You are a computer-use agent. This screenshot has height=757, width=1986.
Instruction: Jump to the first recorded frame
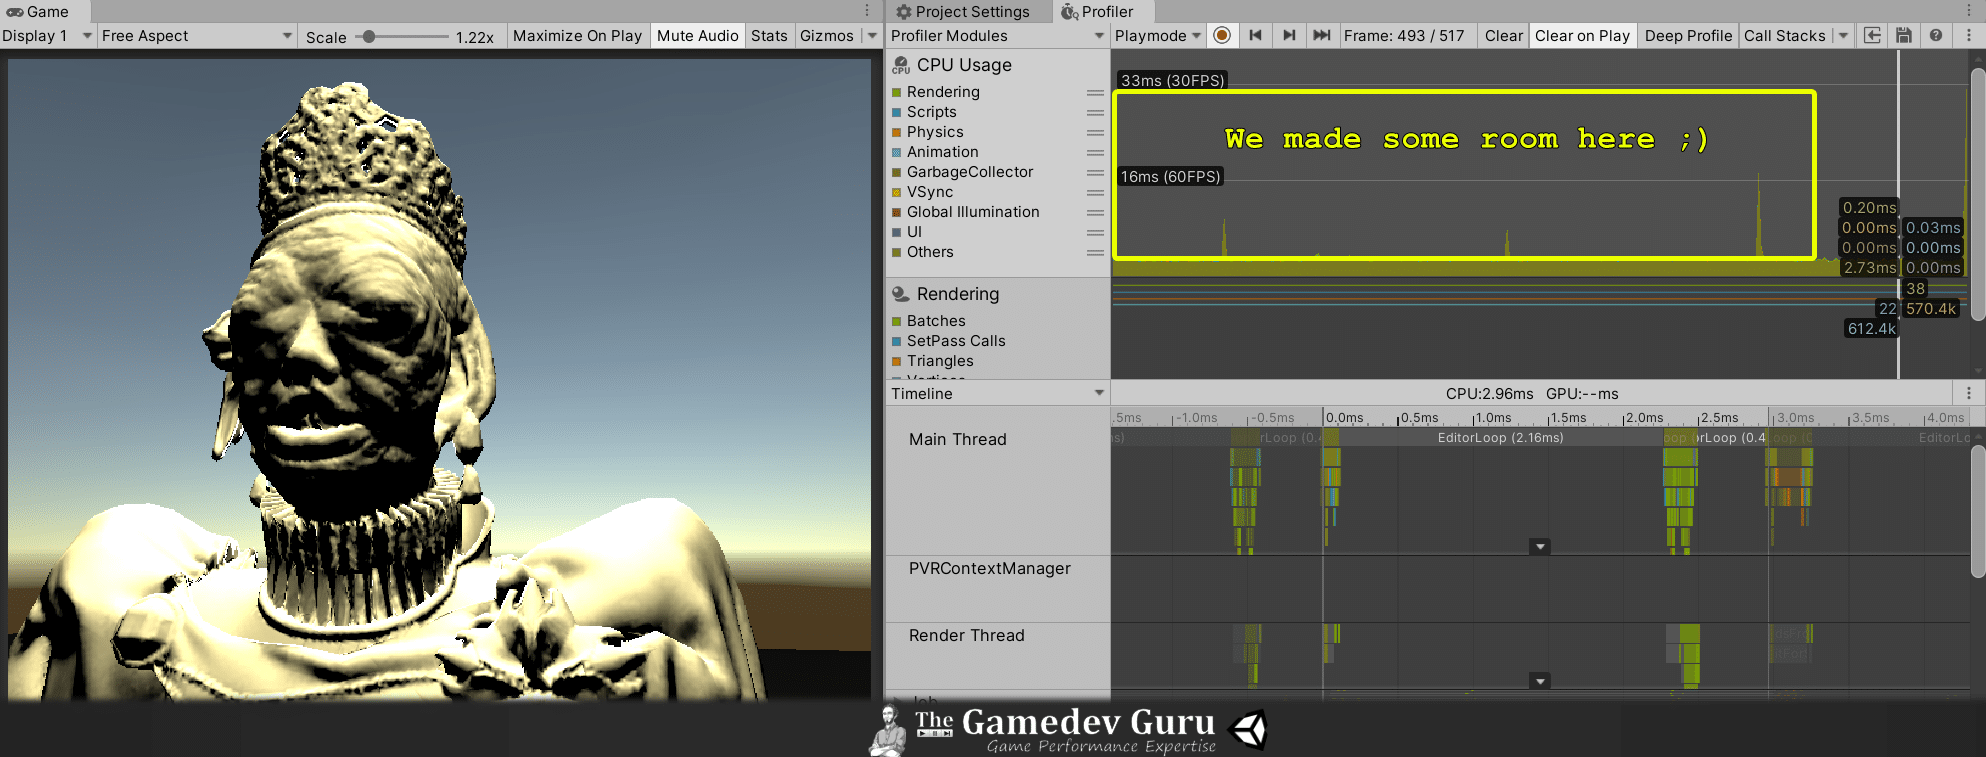coord(1255,35)
